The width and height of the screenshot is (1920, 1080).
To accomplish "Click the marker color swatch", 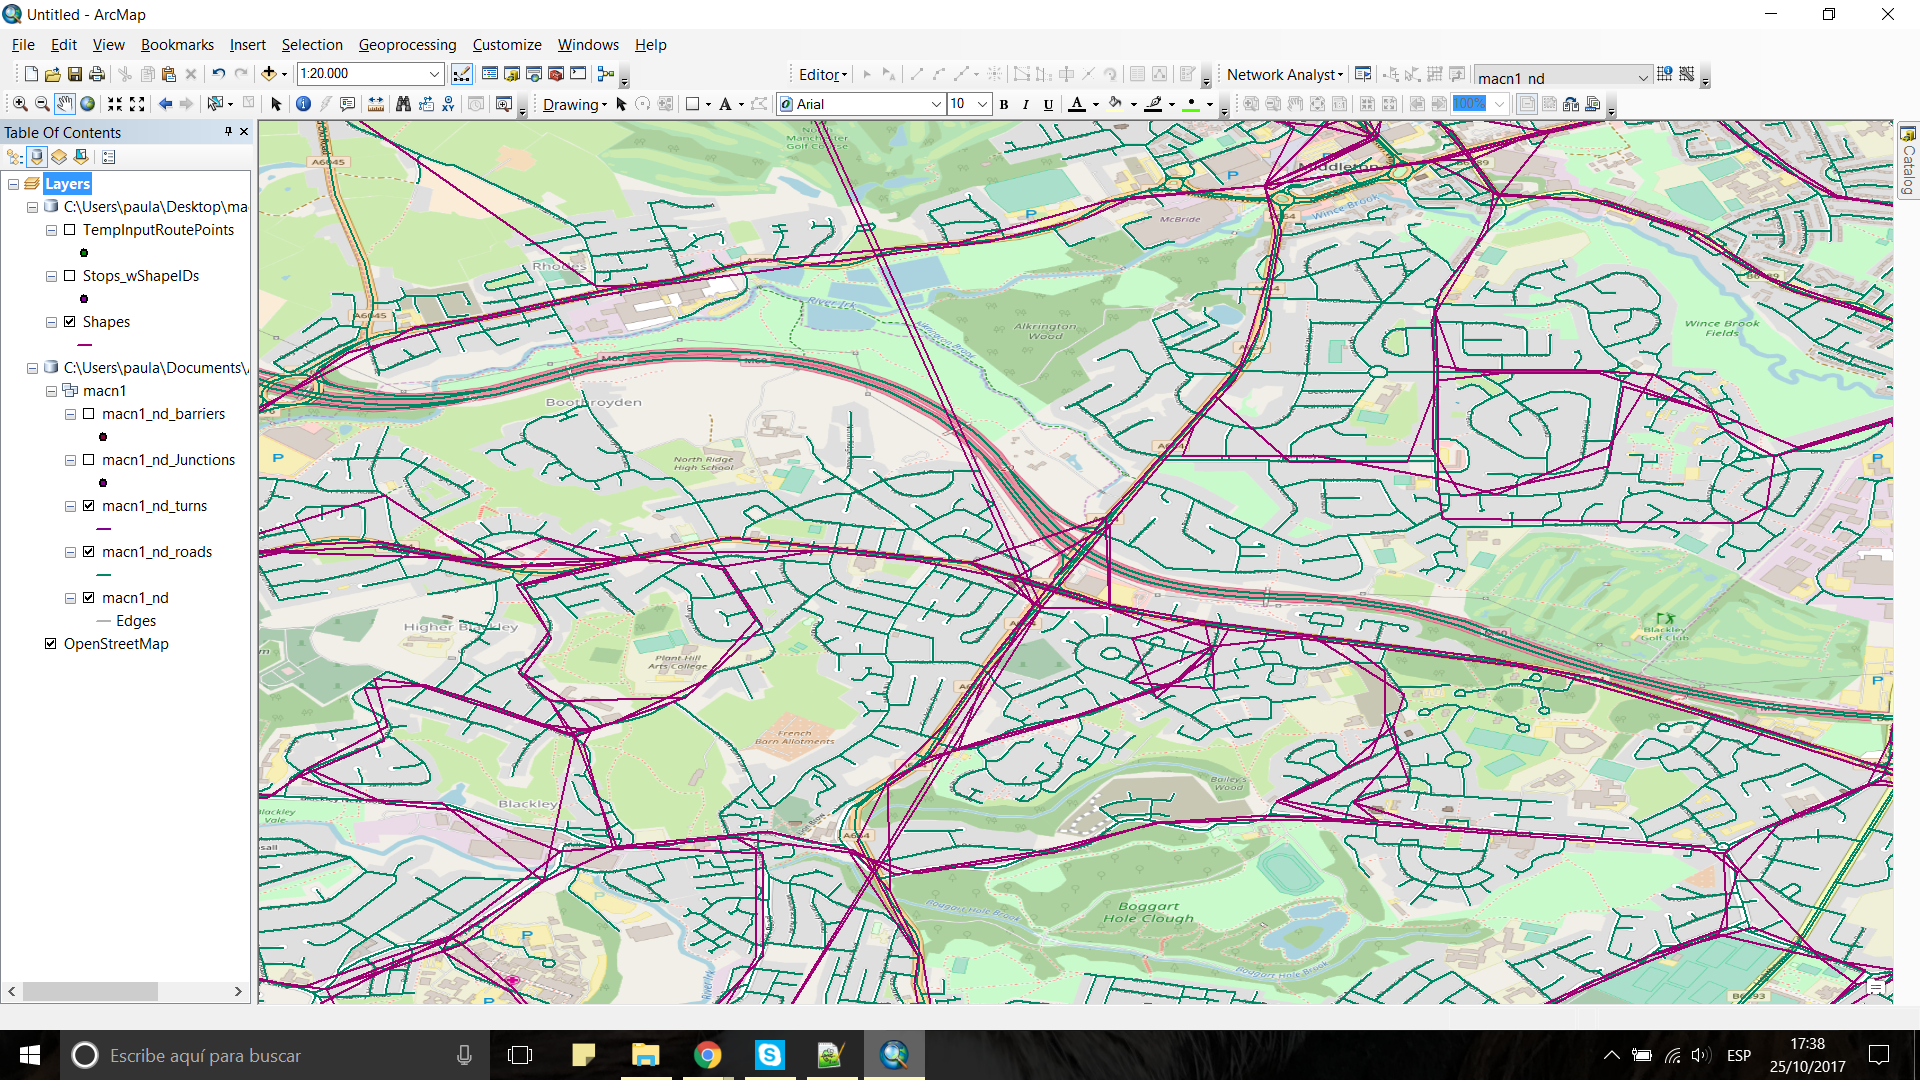I will (x=1191, y=104).
